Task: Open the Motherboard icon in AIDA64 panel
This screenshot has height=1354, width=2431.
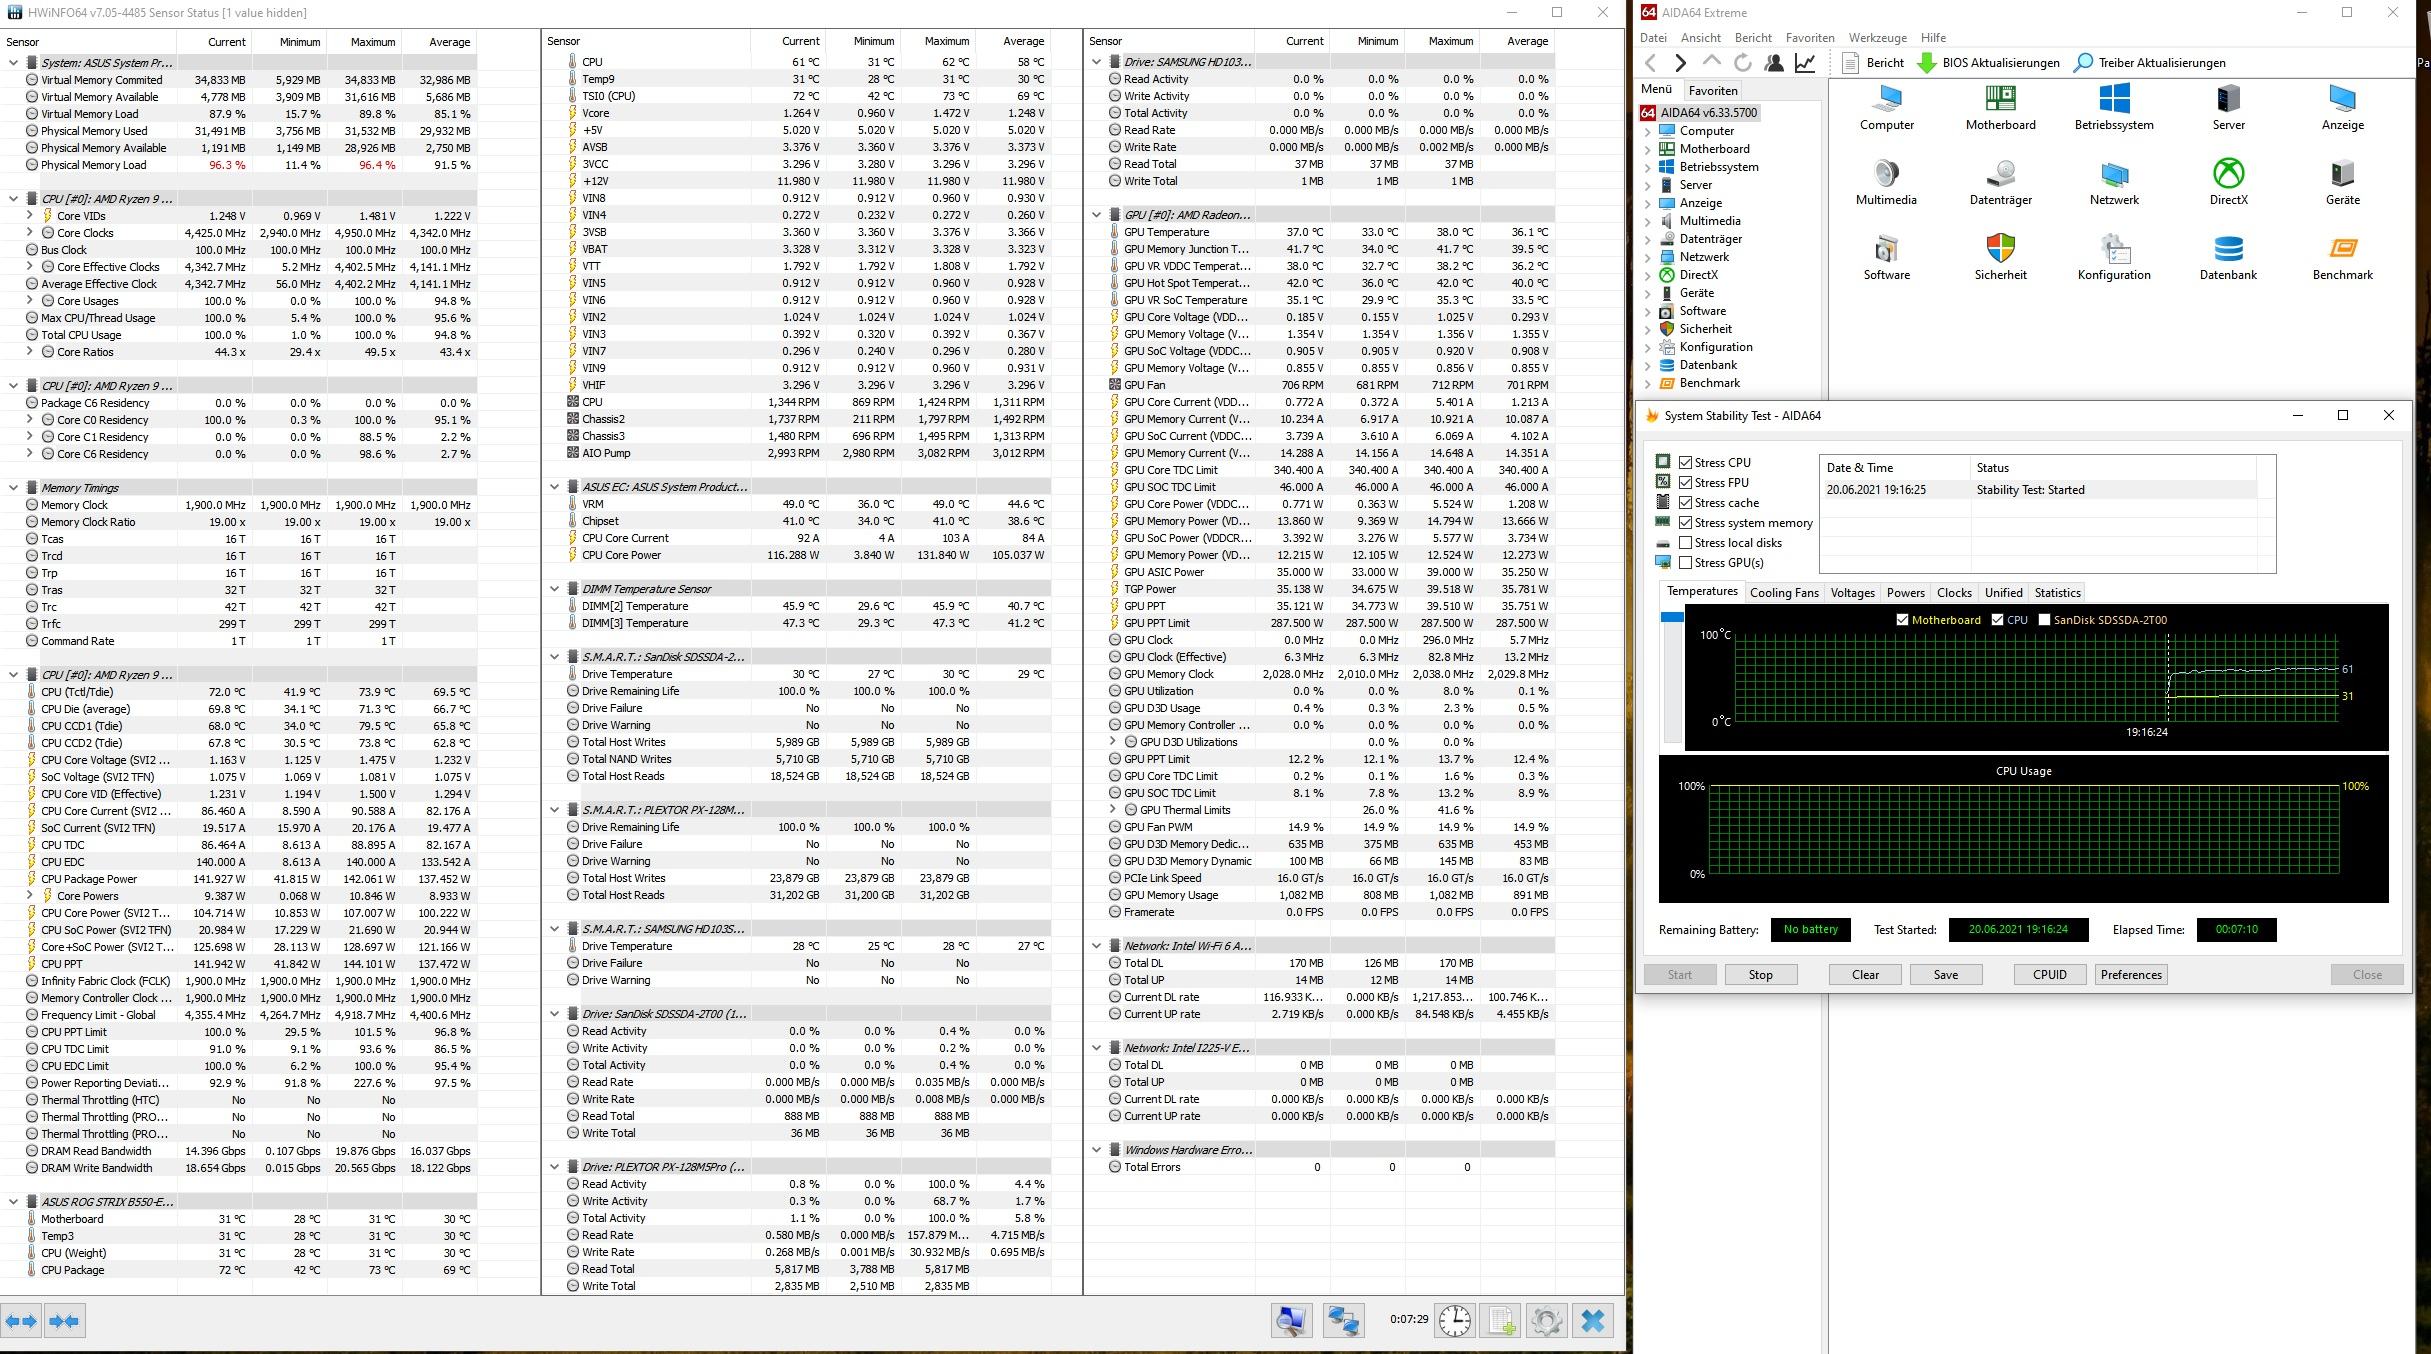Action: coord(2000,107)
